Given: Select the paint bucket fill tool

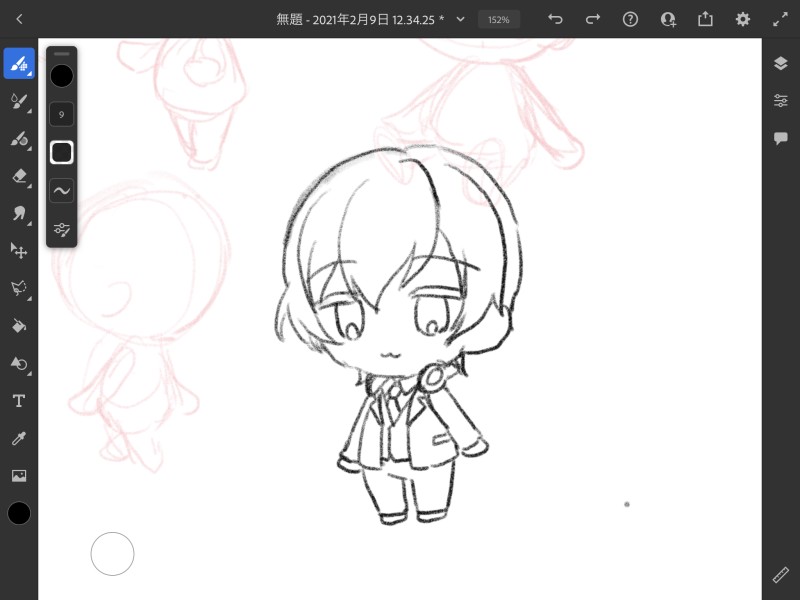Looking at the screenshot, I should [x=19, y=326].
